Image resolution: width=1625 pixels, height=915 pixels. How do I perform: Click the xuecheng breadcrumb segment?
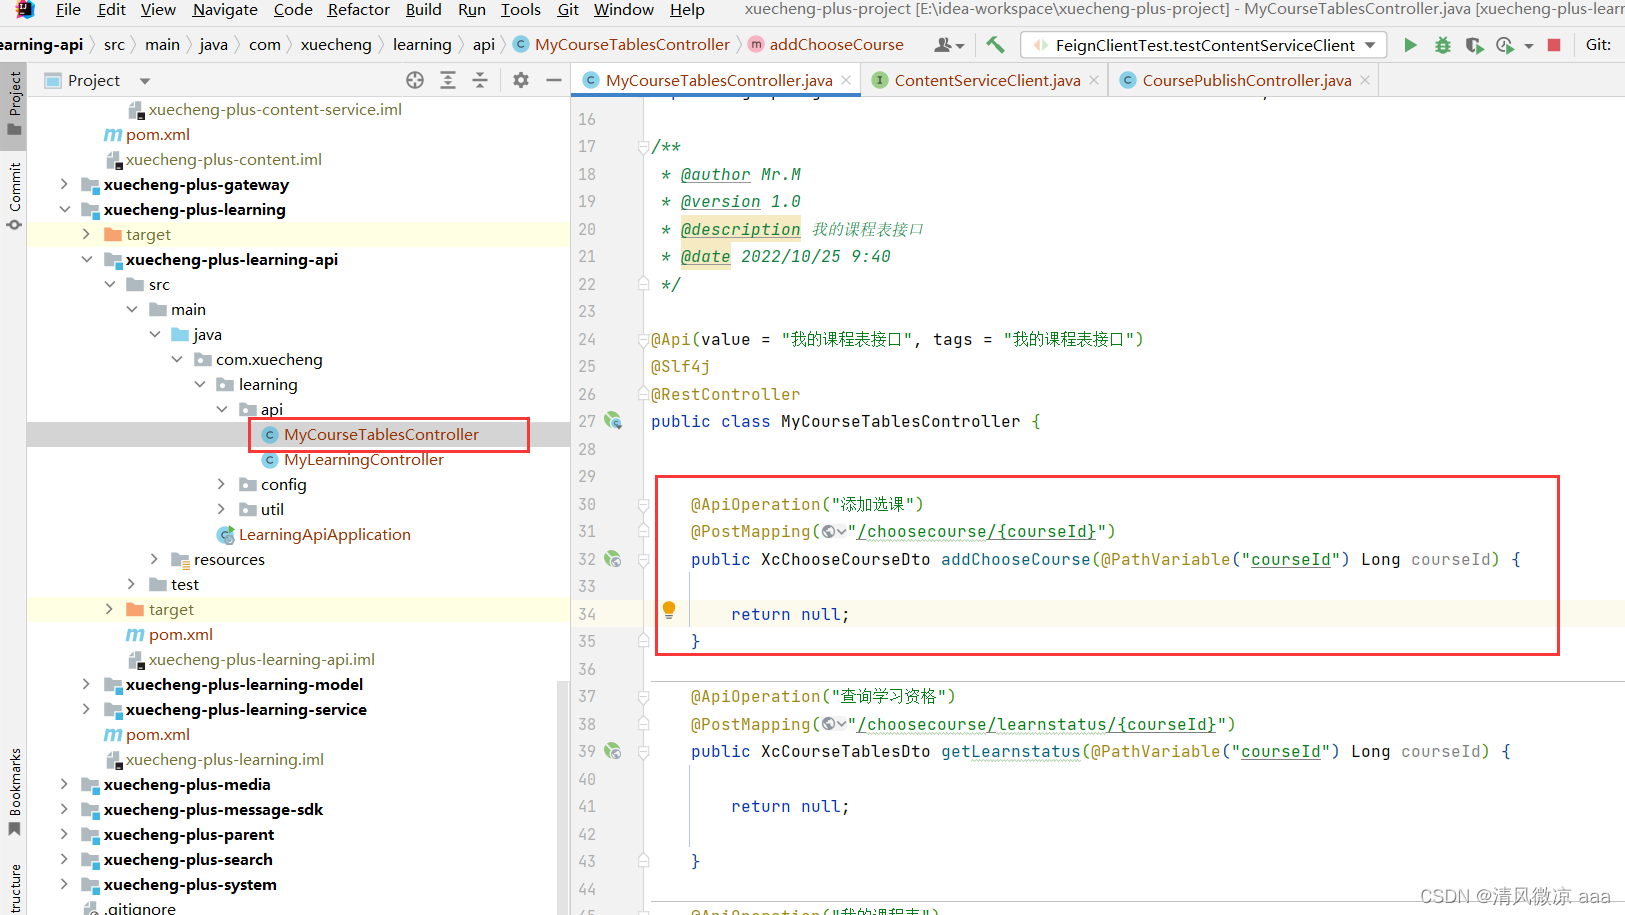[x=336, y=45]
